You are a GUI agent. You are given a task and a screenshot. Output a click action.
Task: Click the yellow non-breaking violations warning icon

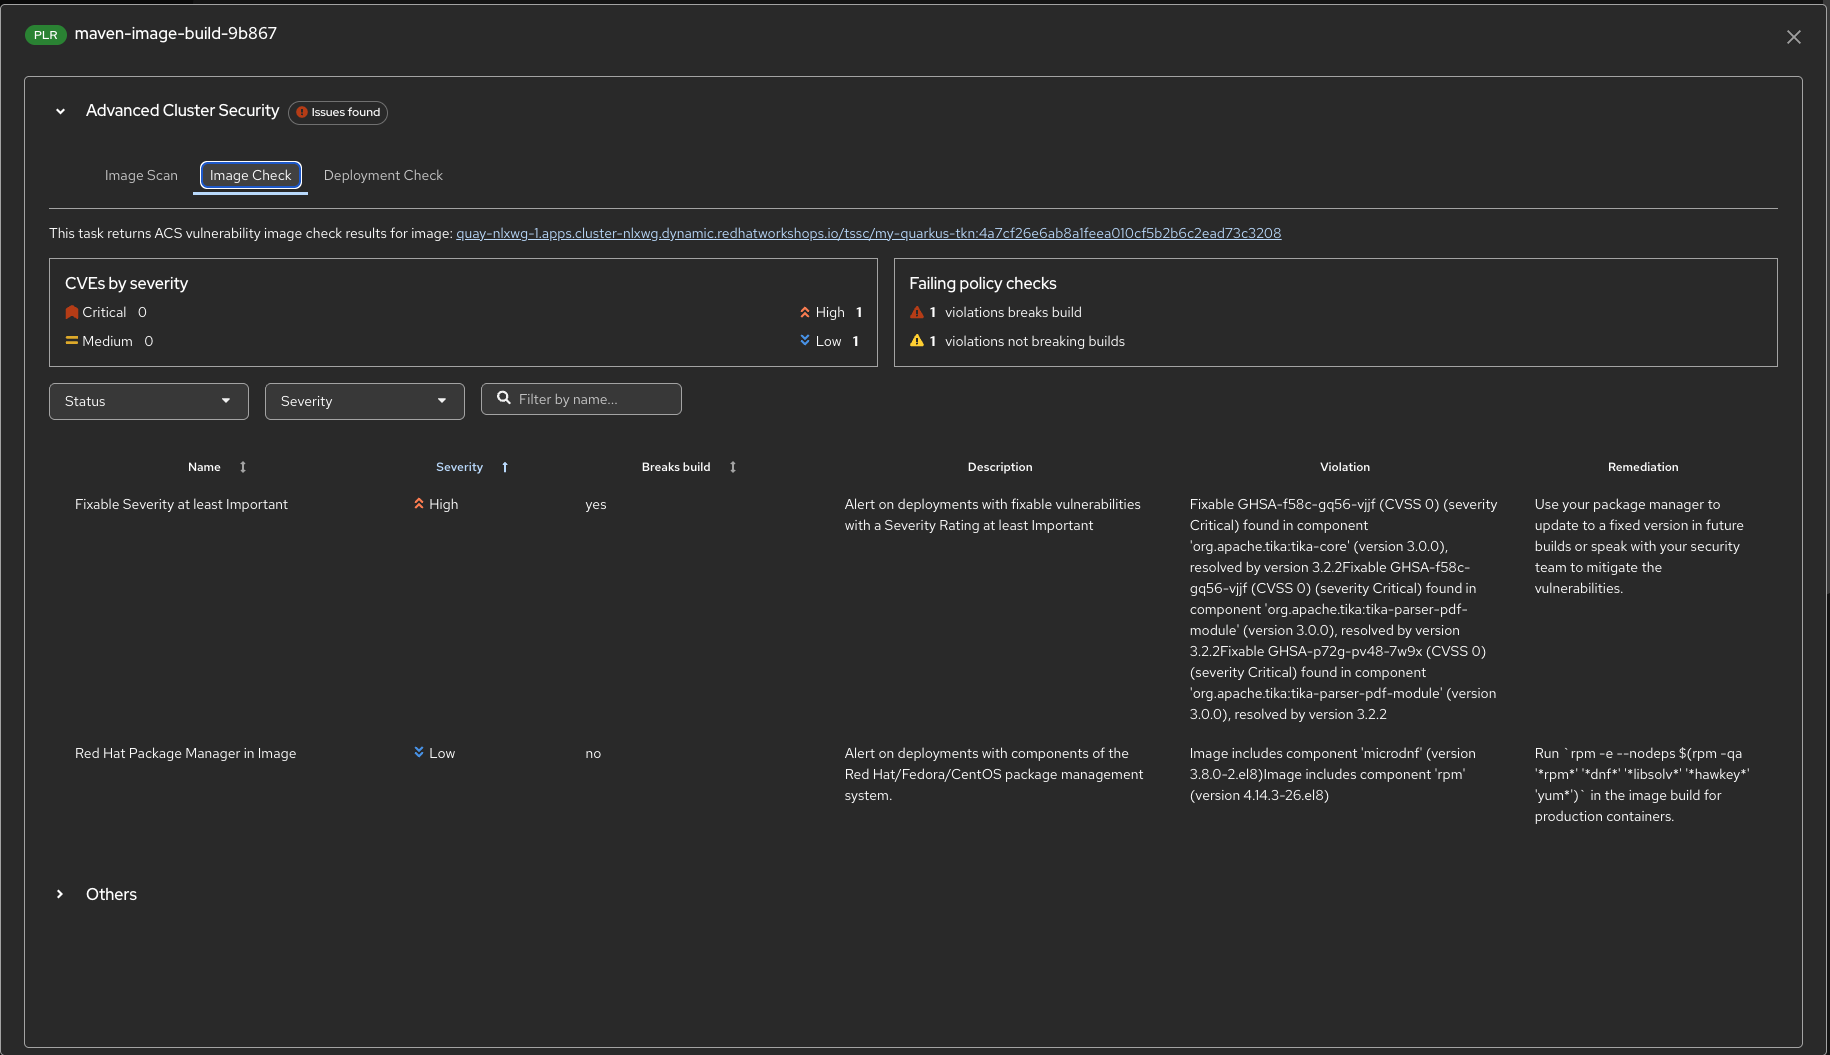917,341
